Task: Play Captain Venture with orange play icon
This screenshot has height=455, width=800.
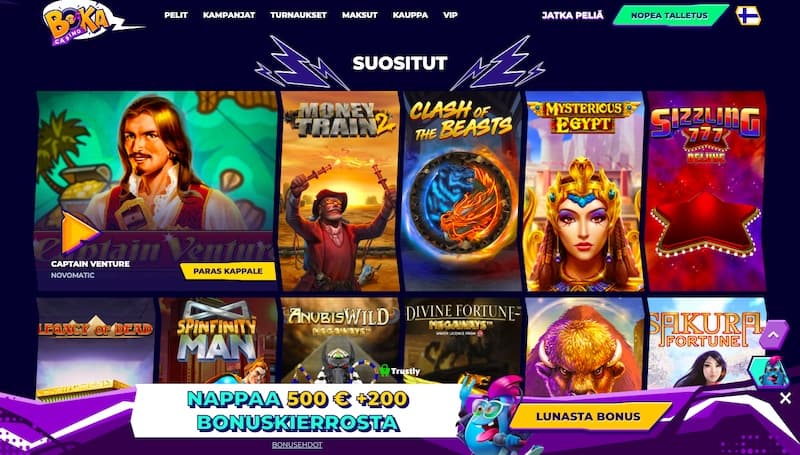Action: pos(80,232)
